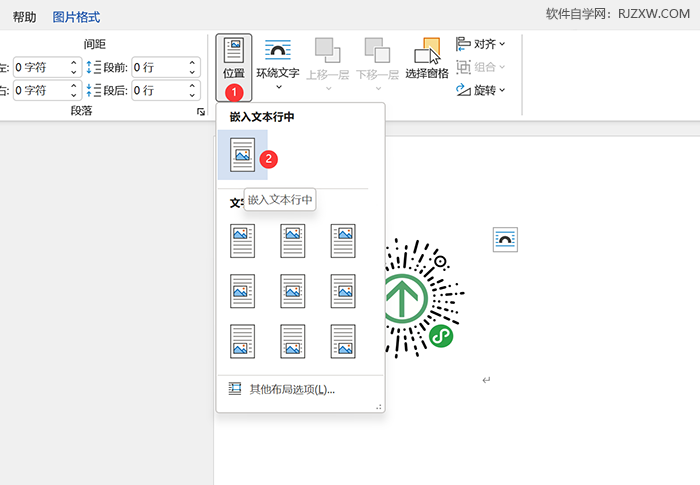
Task: Choose bottom-left text wrapping position
Action: [242, 342]
